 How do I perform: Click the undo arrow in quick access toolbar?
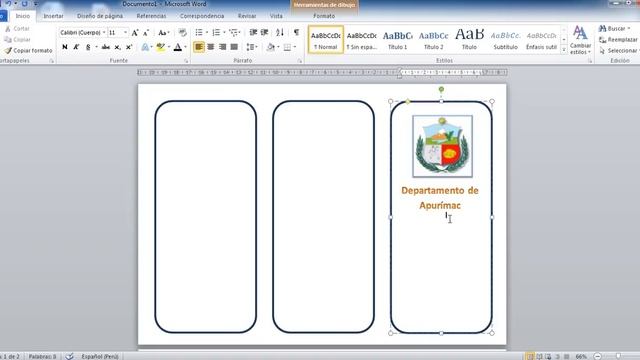tap(8, 4)
